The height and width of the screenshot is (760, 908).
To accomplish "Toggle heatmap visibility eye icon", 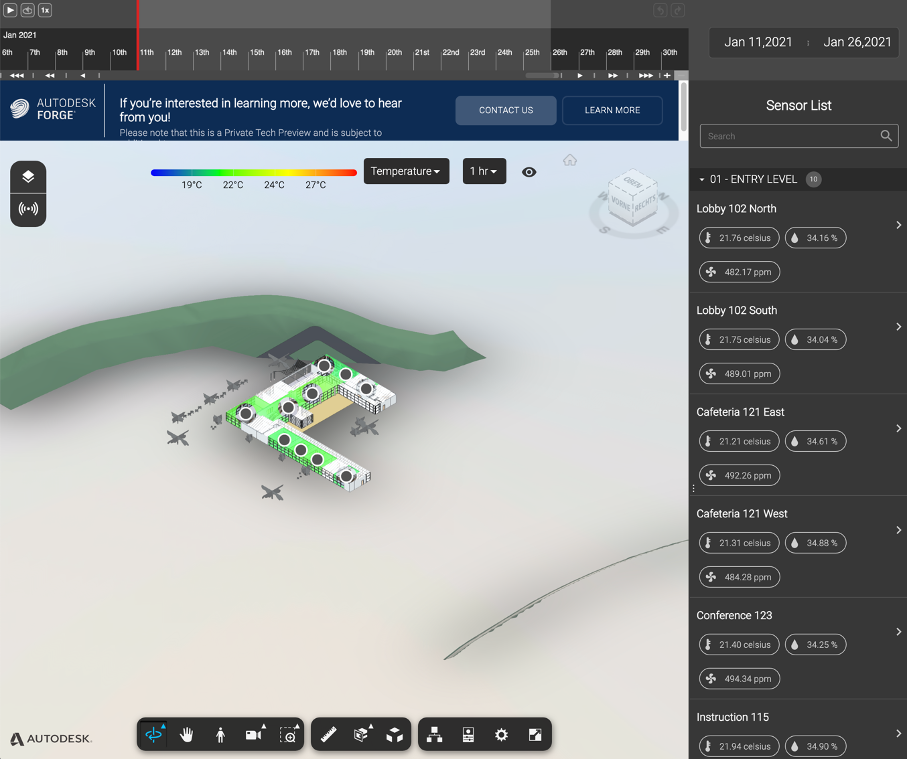I will [x=529, y=172].
